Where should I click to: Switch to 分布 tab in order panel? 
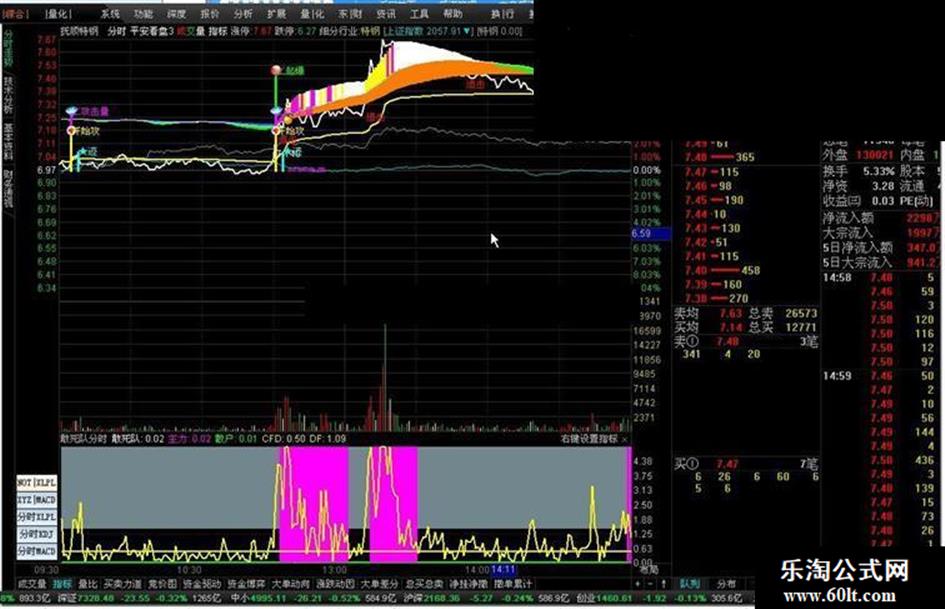726,584
